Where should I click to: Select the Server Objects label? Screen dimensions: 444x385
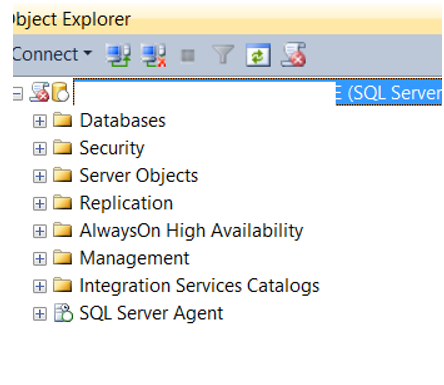pyautogui.click(x=139, y=176)
